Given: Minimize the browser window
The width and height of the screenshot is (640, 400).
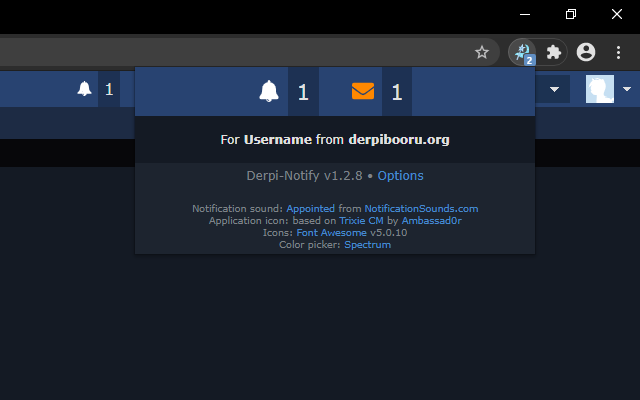Looking at the screenshot, I should (525, 14).
